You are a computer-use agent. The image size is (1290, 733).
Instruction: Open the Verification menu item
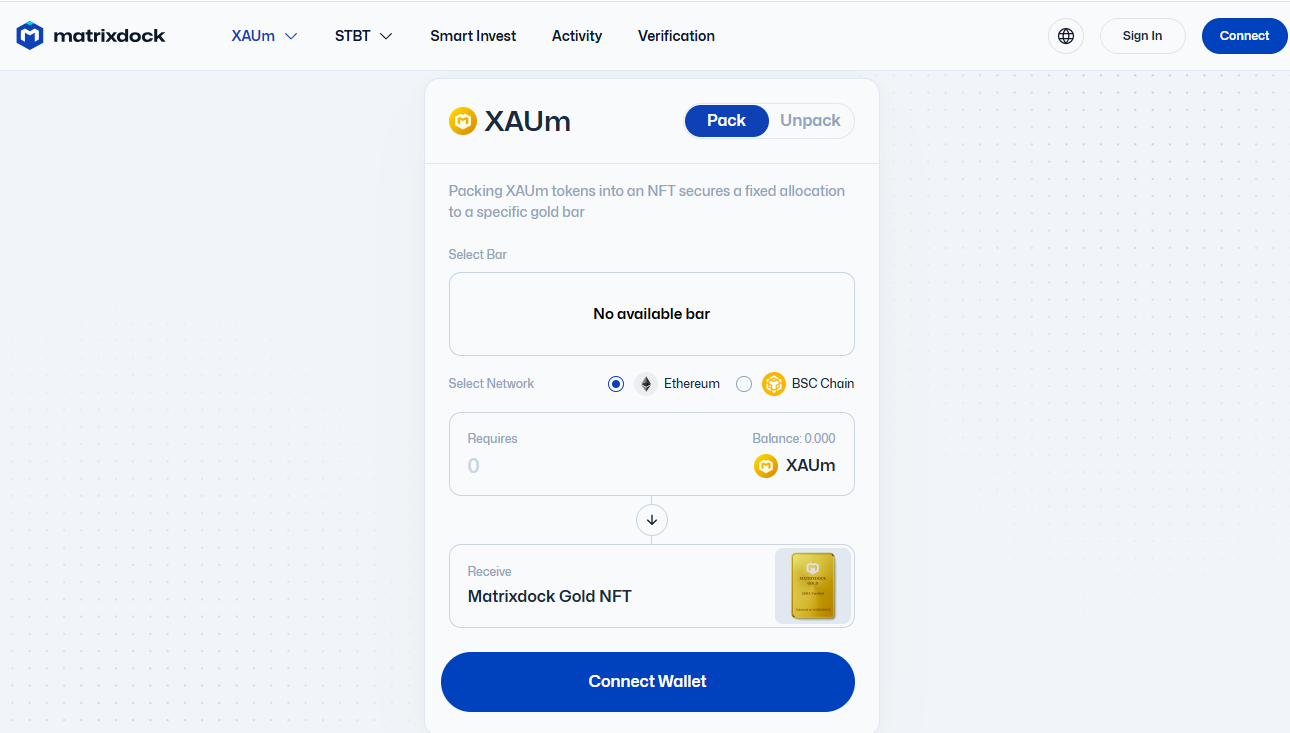coord(676,36)
